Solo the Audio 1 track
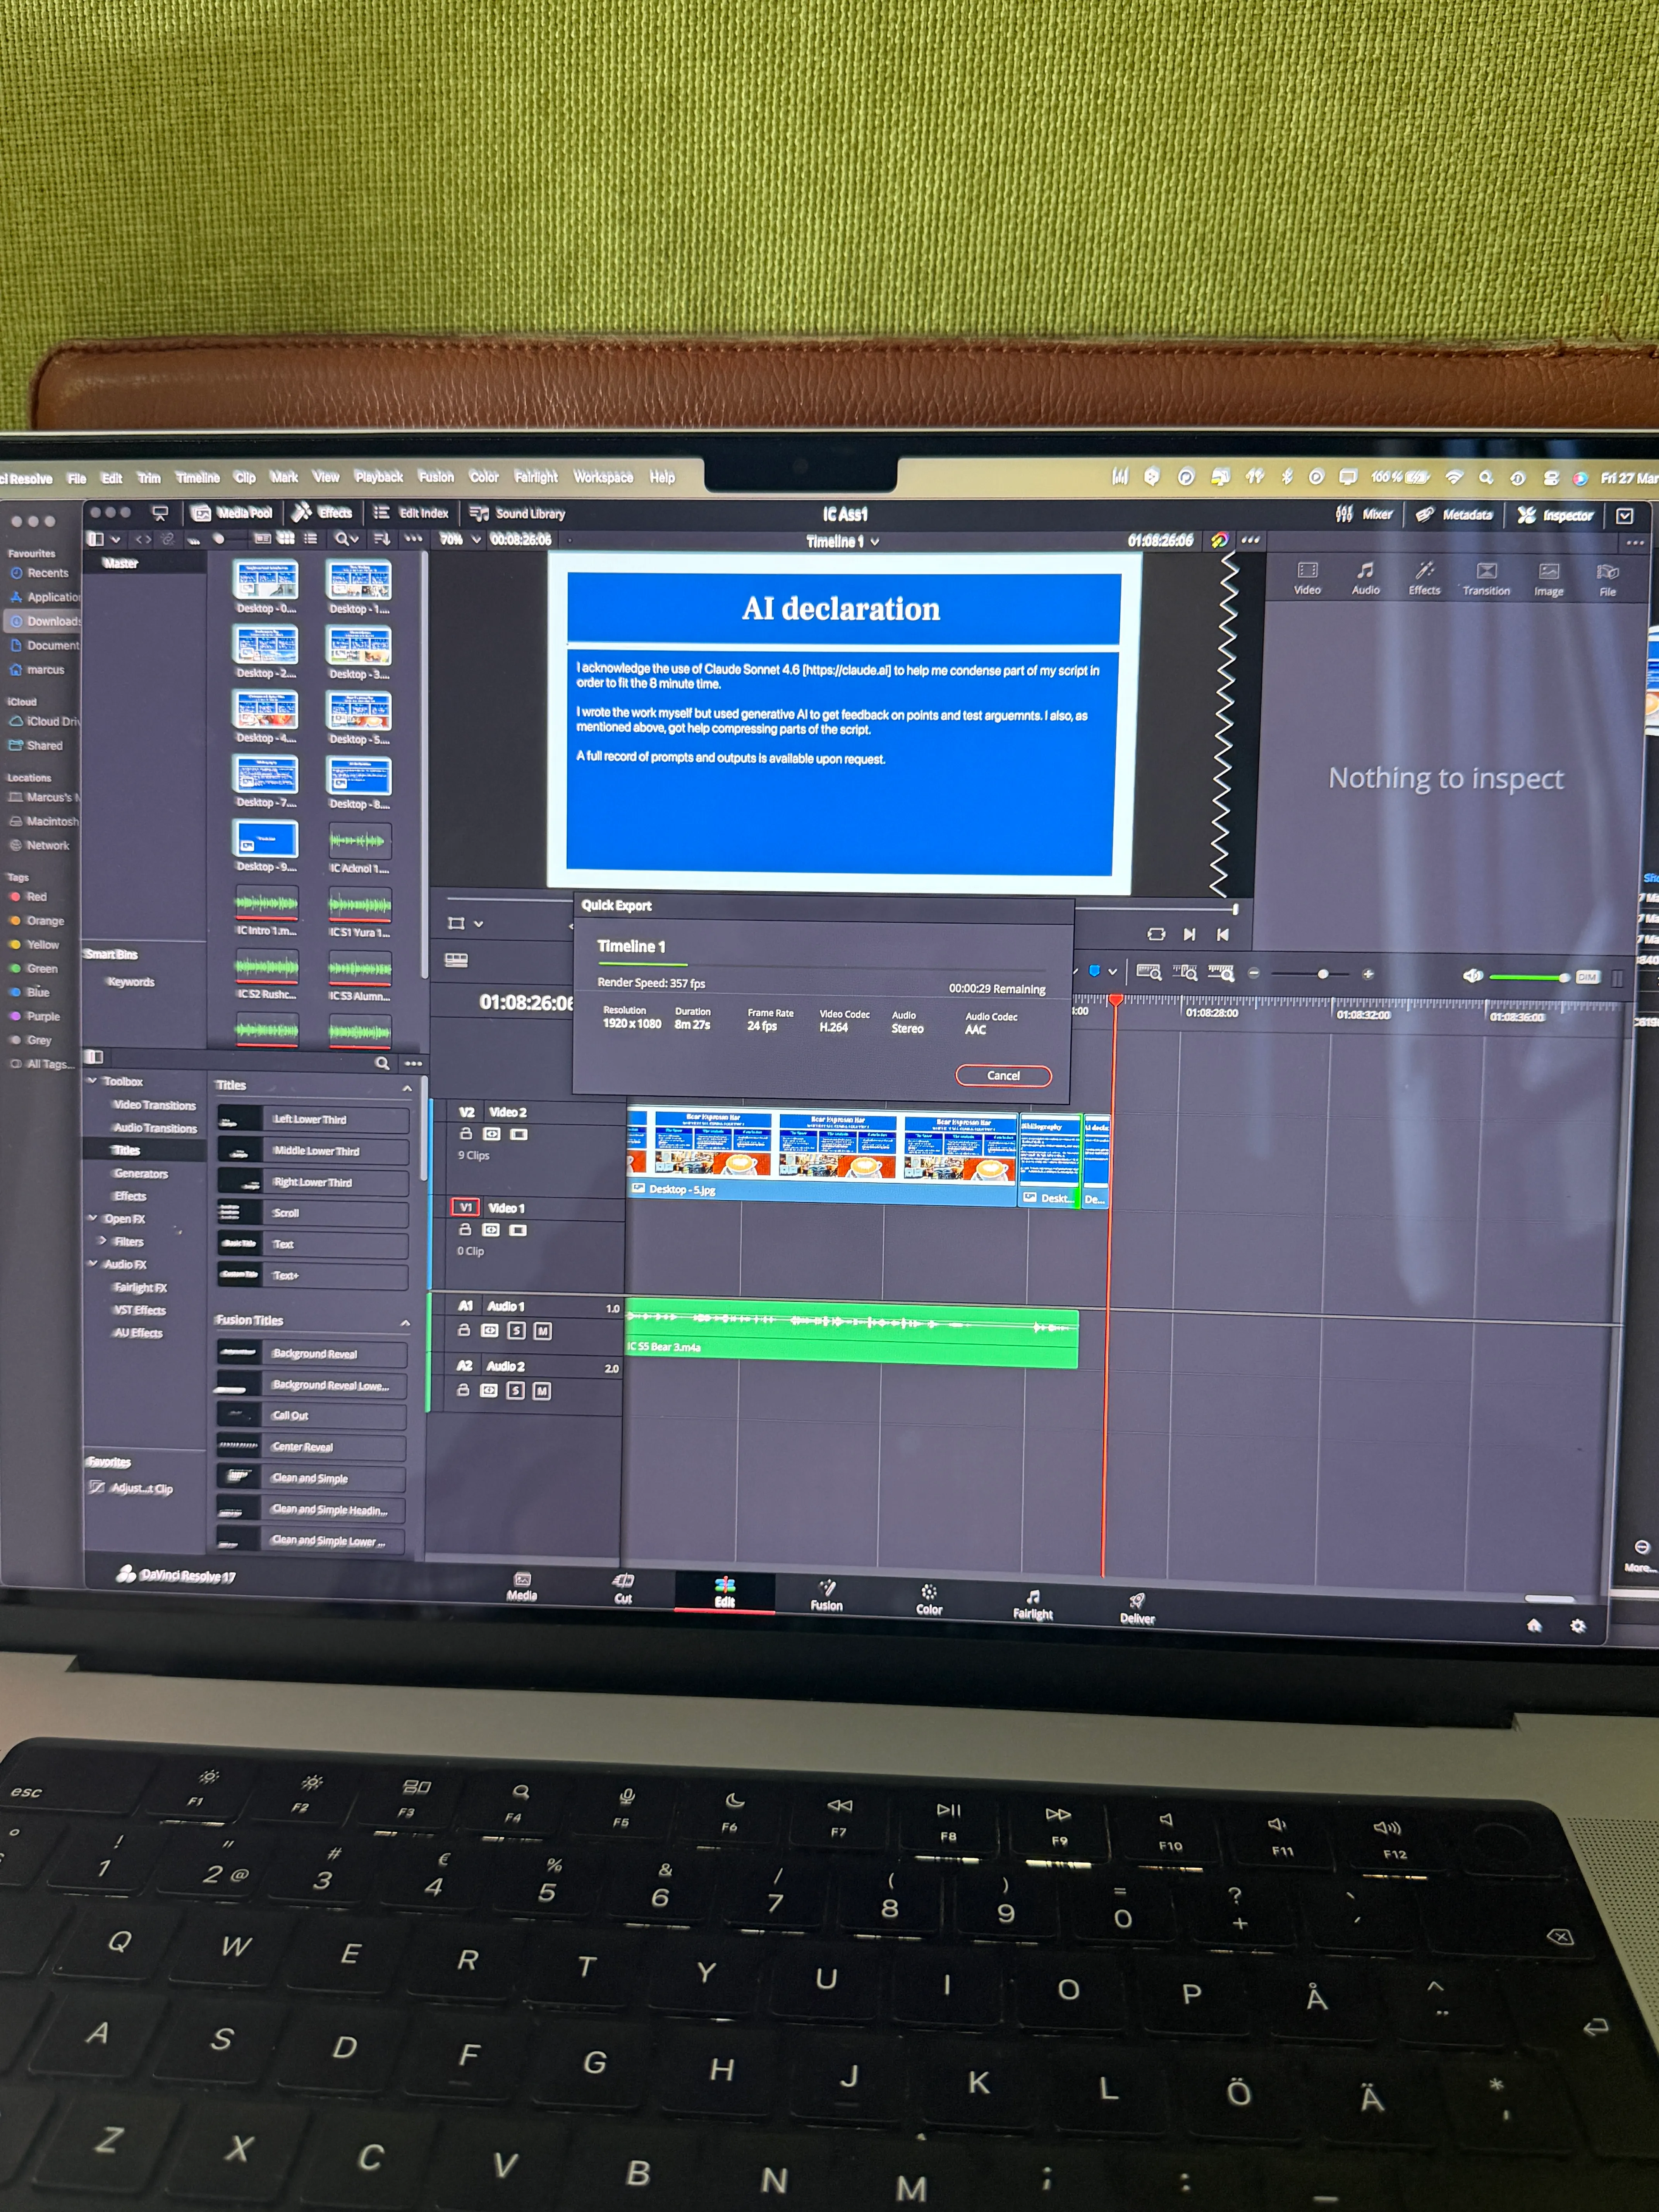 [x=516, y=1331]
